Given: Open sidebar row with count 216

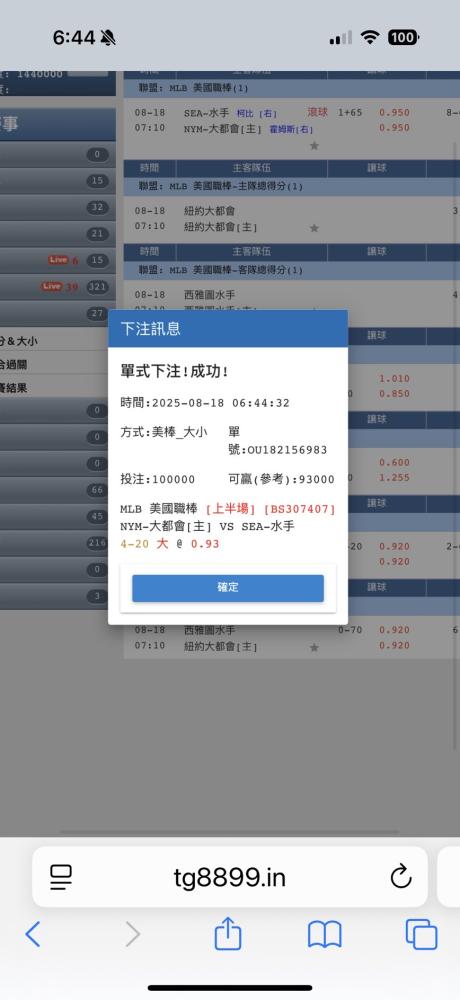Looking at the screenshot, I should coord(57,543).
